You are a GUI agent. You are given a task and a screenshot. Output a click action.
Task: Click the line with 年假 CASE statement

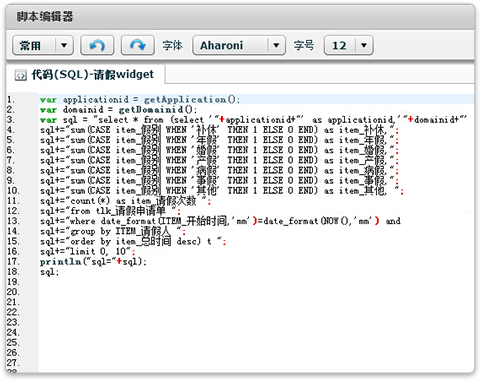click(x=219, y=140)
